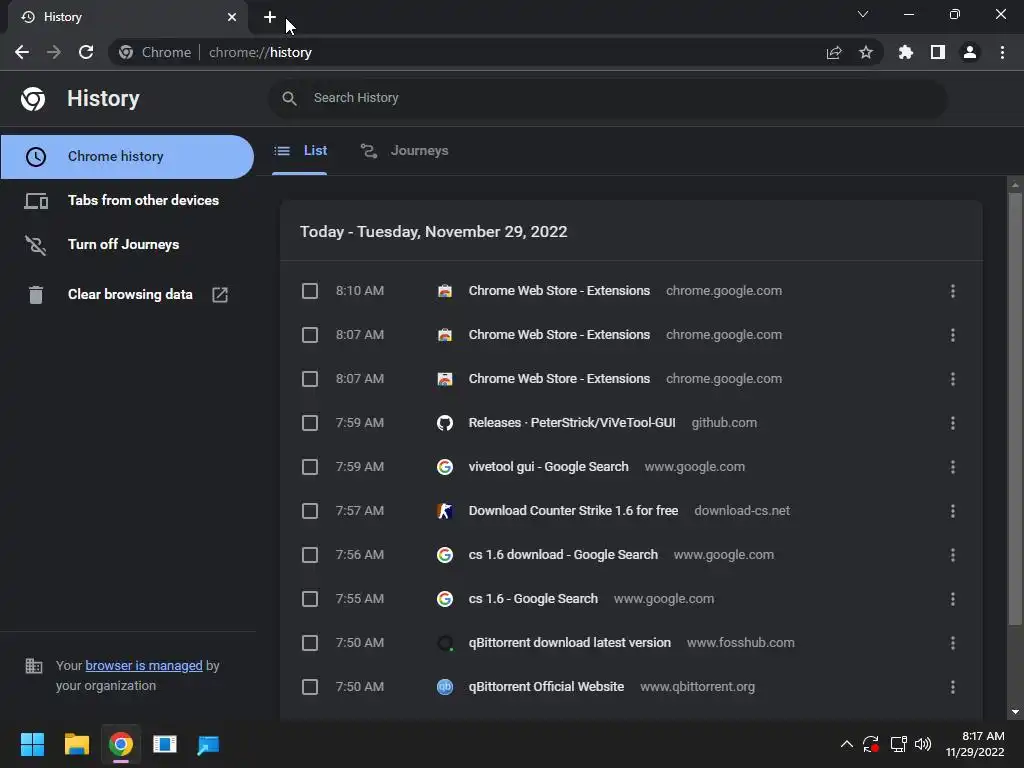Check the qBittorrent download latest version entry

point(310,643)
